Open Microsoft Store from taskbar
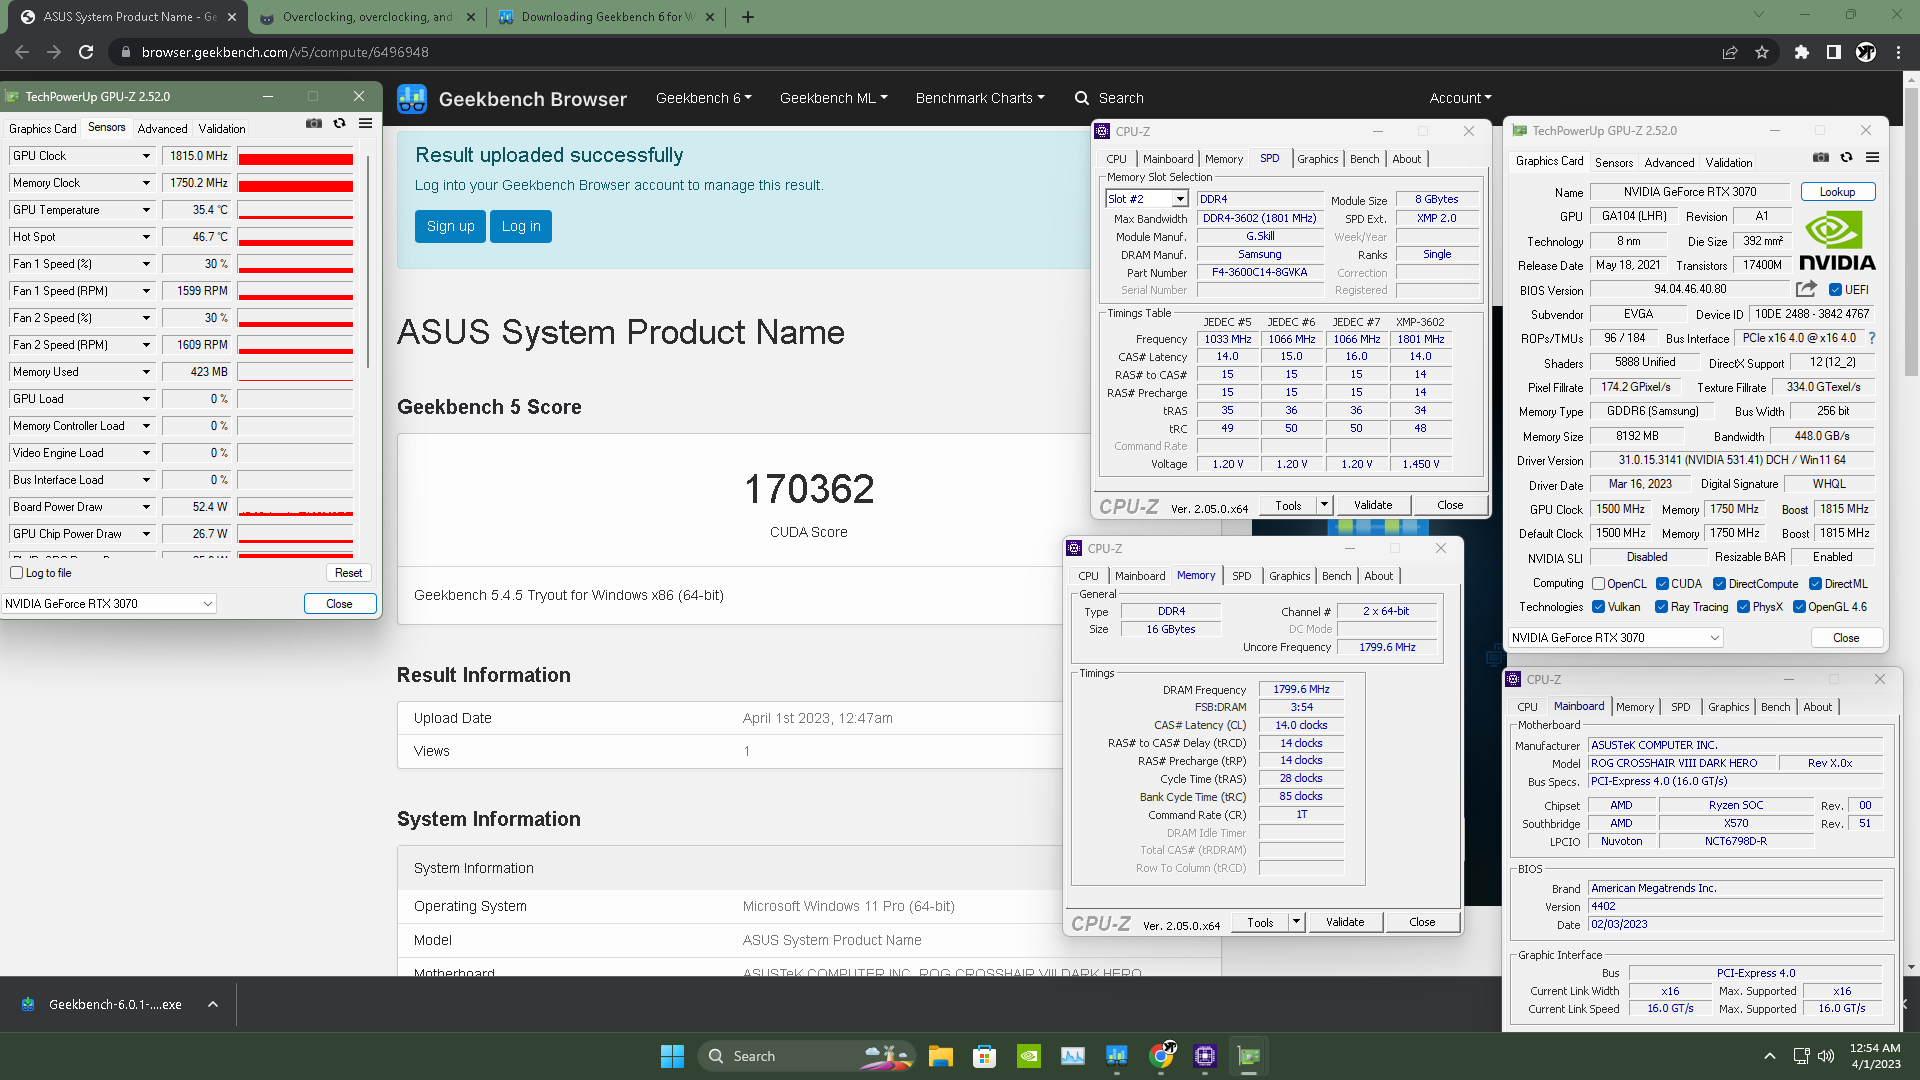The image size is (1920, 1080). pyautogui.click(x=985, y=1056)
